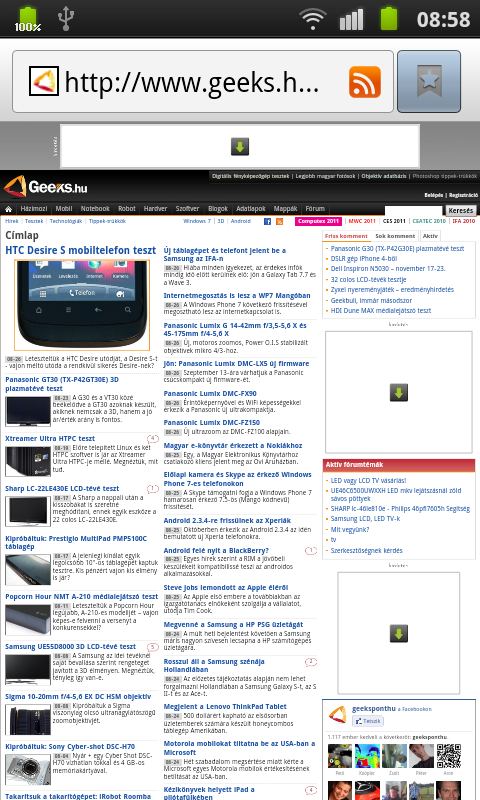Open the Szoftver menu item

tap(187, 209)
